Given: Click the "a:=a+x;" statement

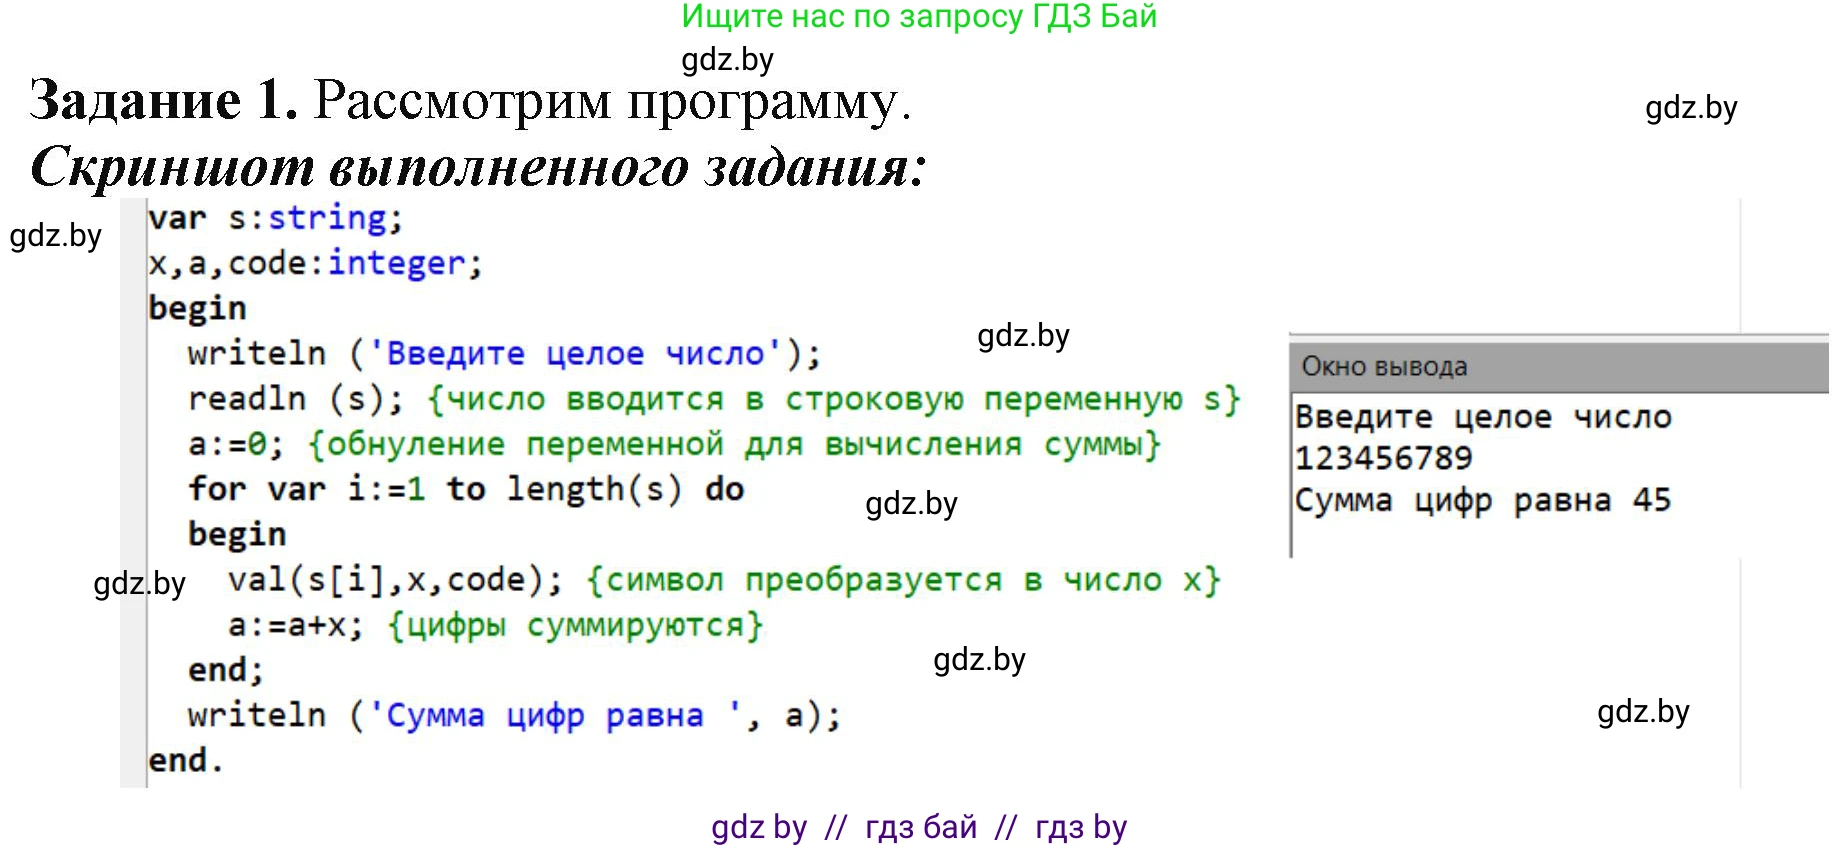Looking at the screenshot, I should pyautogui.click(x=295, y=625).
